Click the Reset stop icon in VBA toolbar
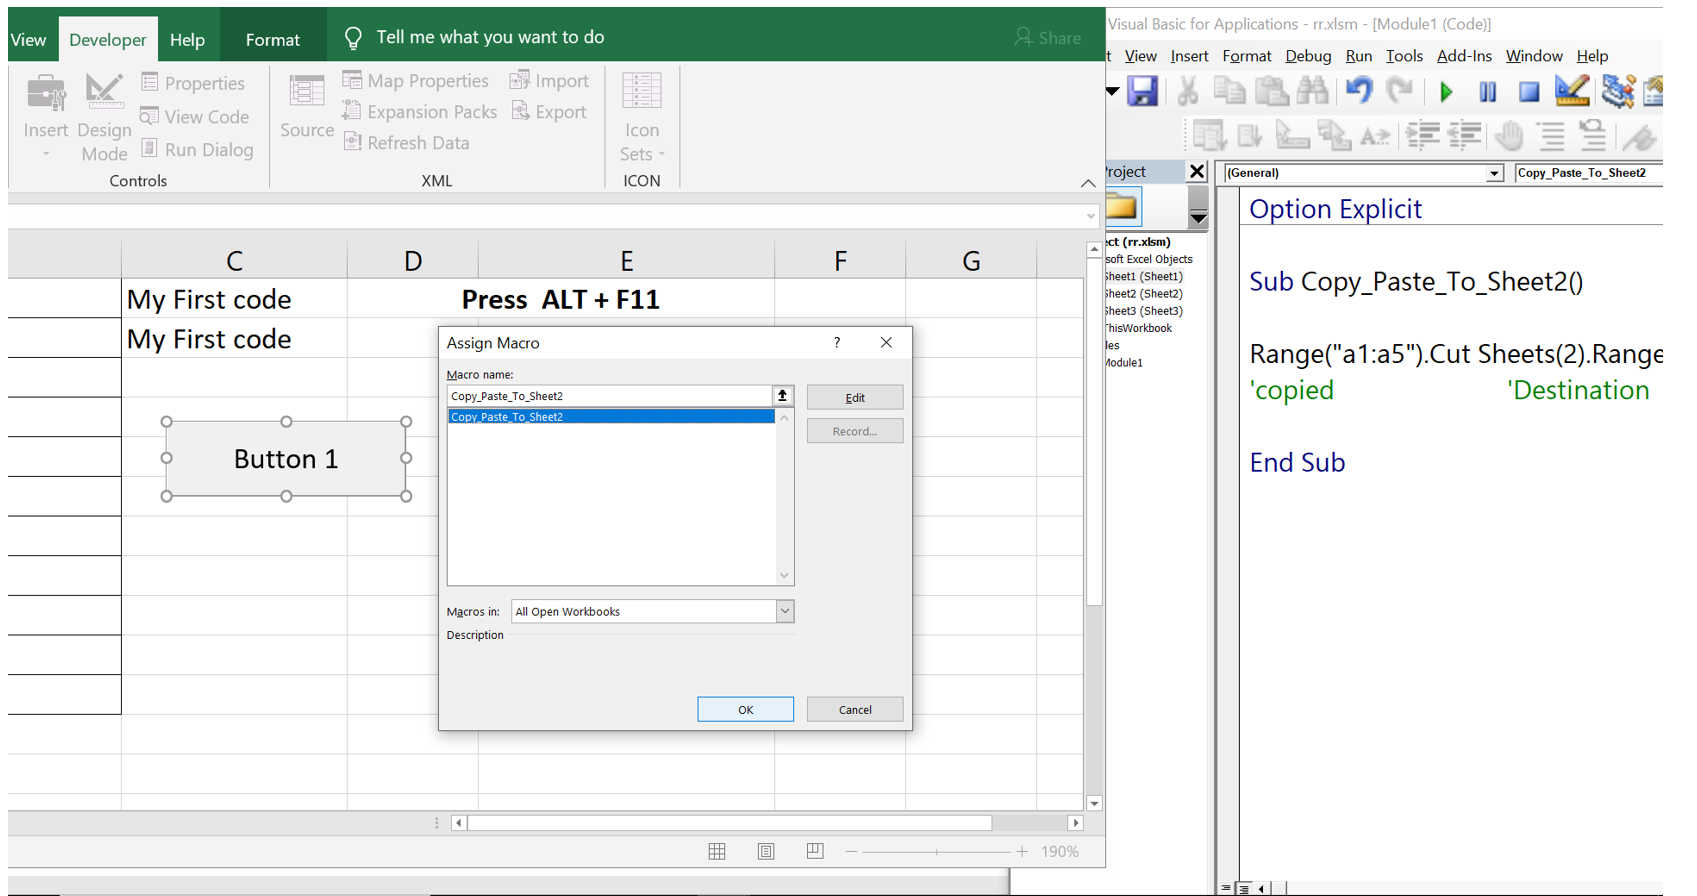This screenshot has width=1697, height=896. click(1528, 92)
